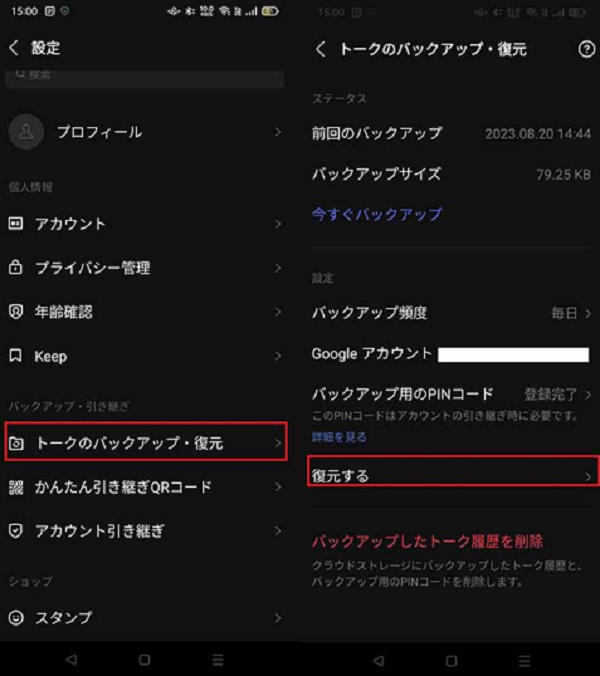Screen dimensions: 600x676
Task: Tap the left screen Android home button
Action: coord(145,660)
